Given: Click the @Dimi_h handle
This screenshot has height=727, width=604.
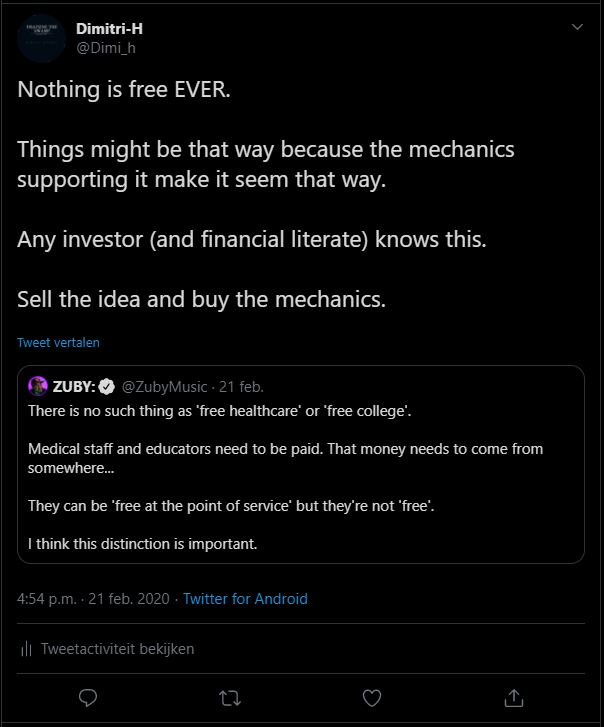Looking at the screenshot, I should 106,48.
